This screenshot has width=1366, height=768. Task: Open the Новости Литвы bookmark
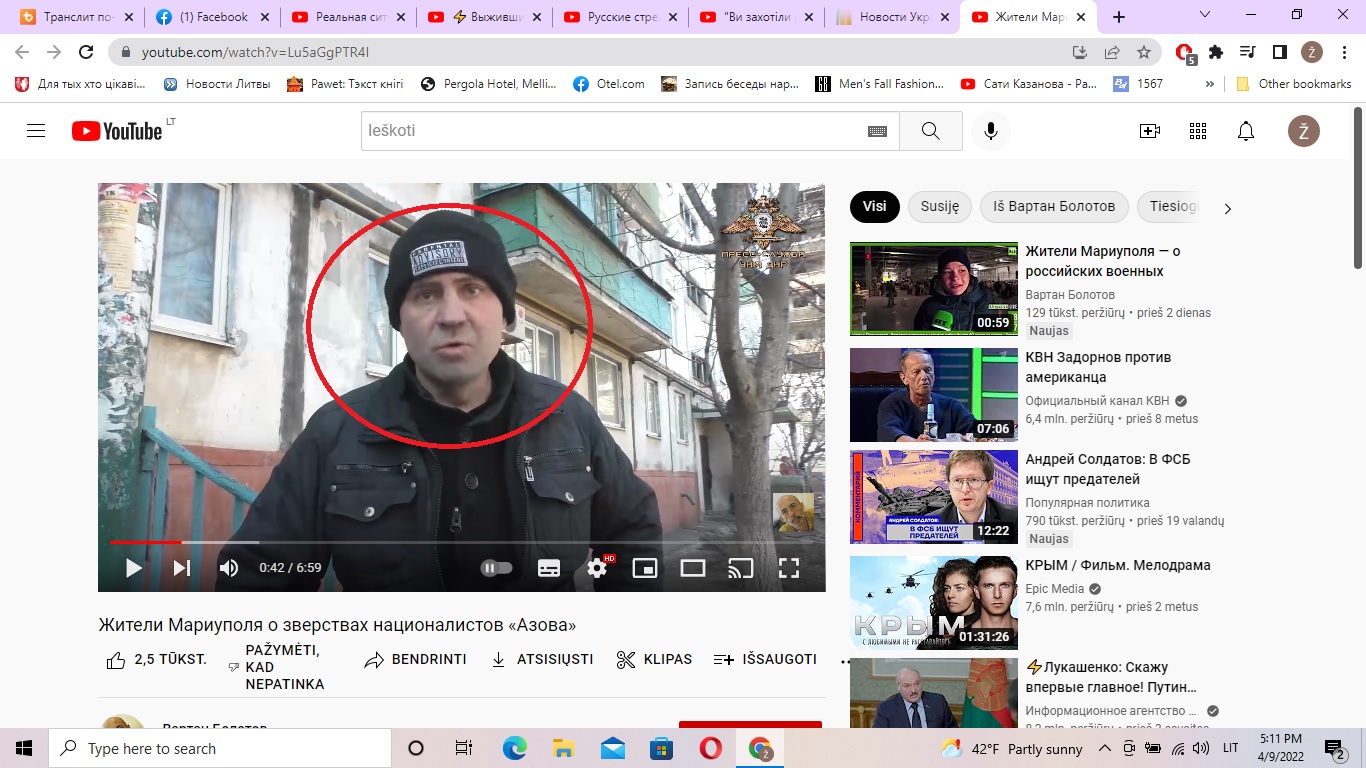coord(216,84)
